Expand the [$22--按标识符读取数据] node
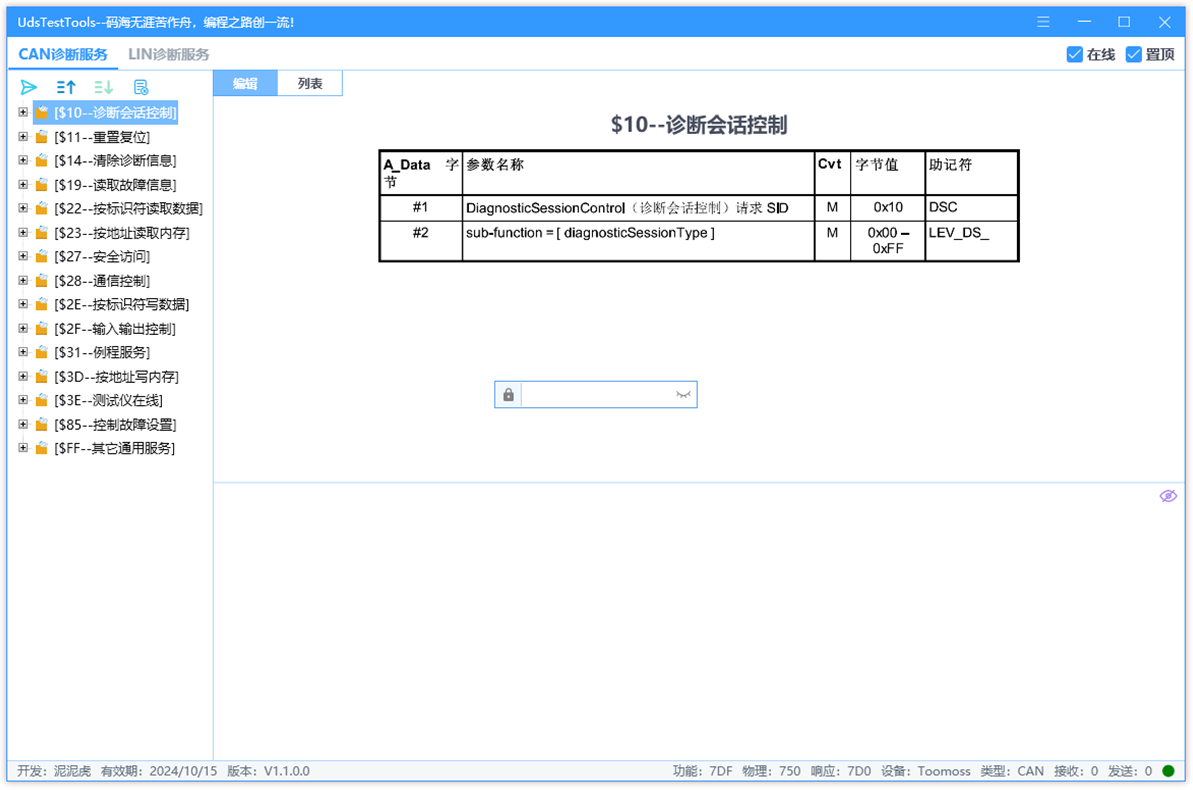 tap(23, 208)
